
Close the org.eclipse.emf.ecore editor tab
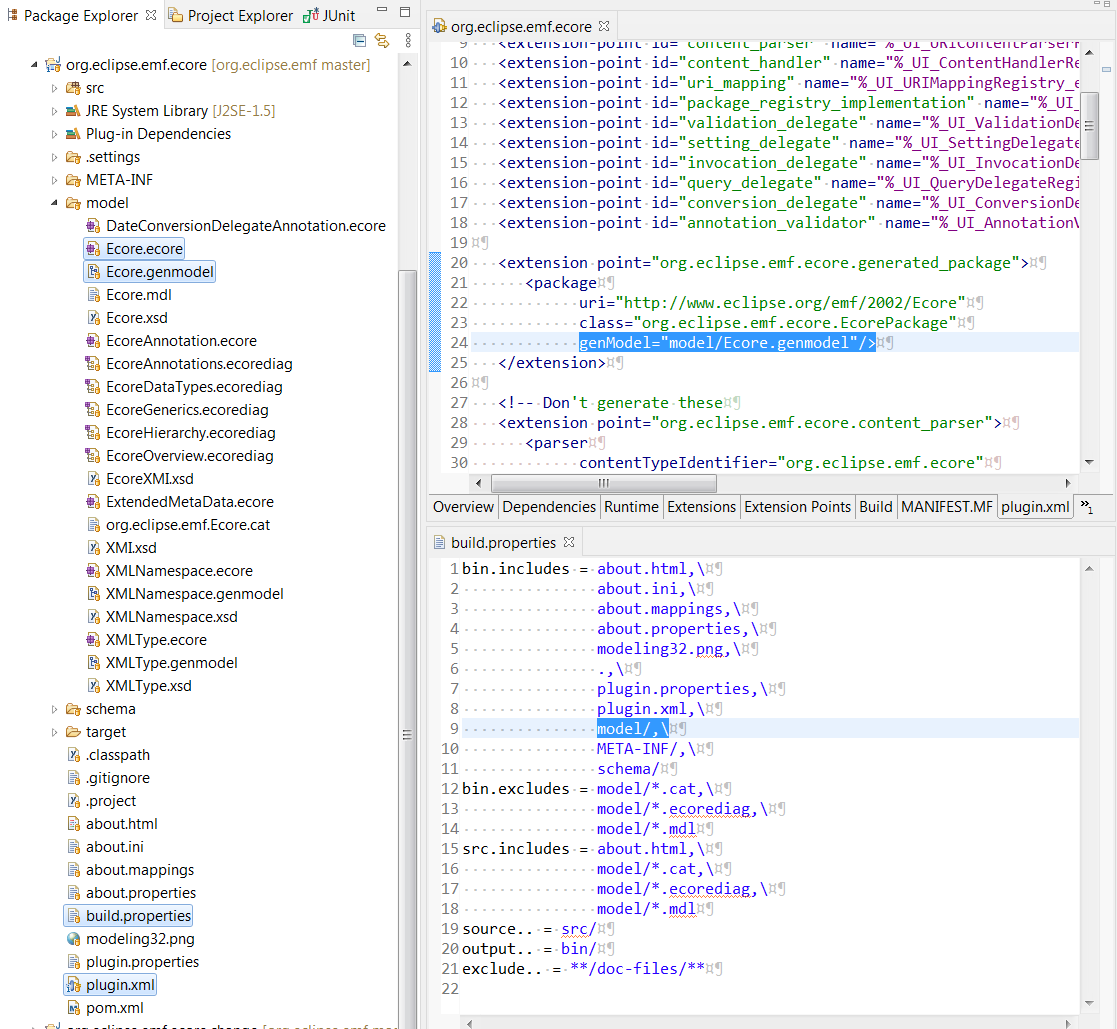click(x=605, y=26)
